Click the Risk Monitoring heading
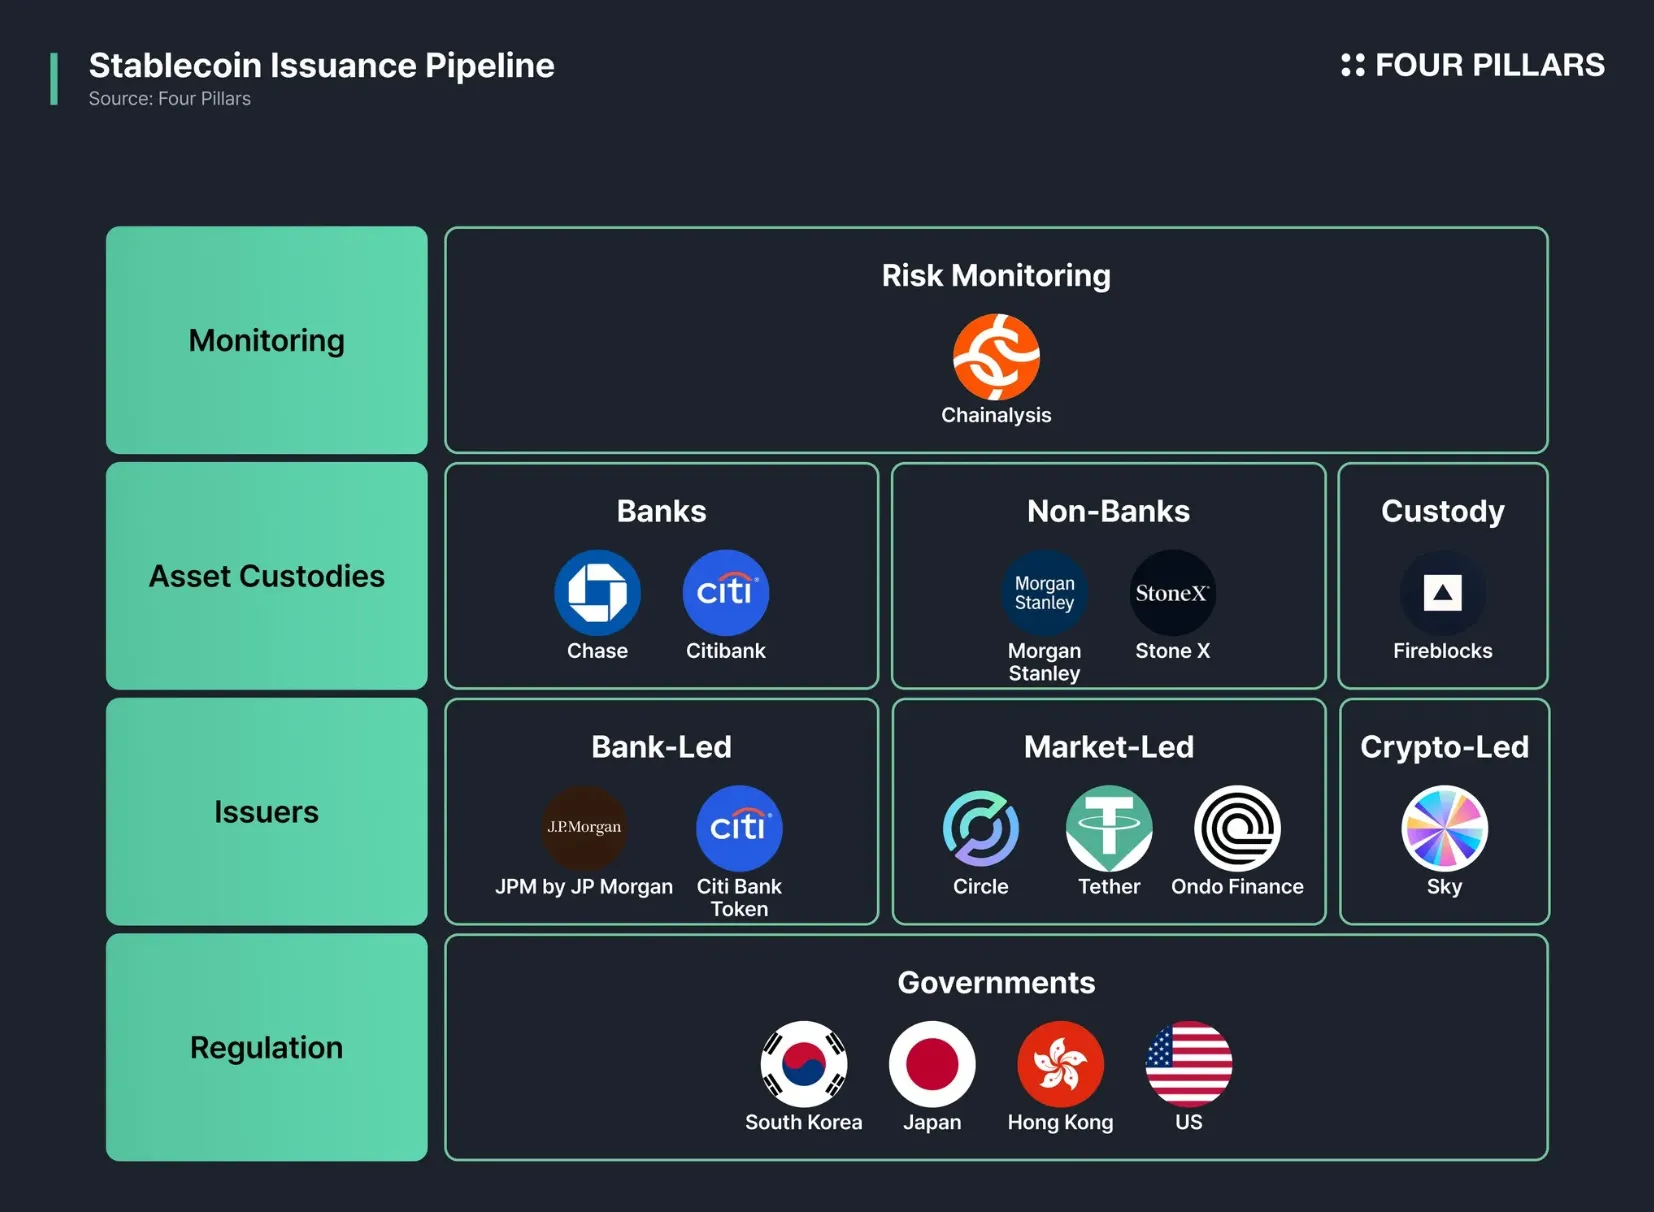 996,276
